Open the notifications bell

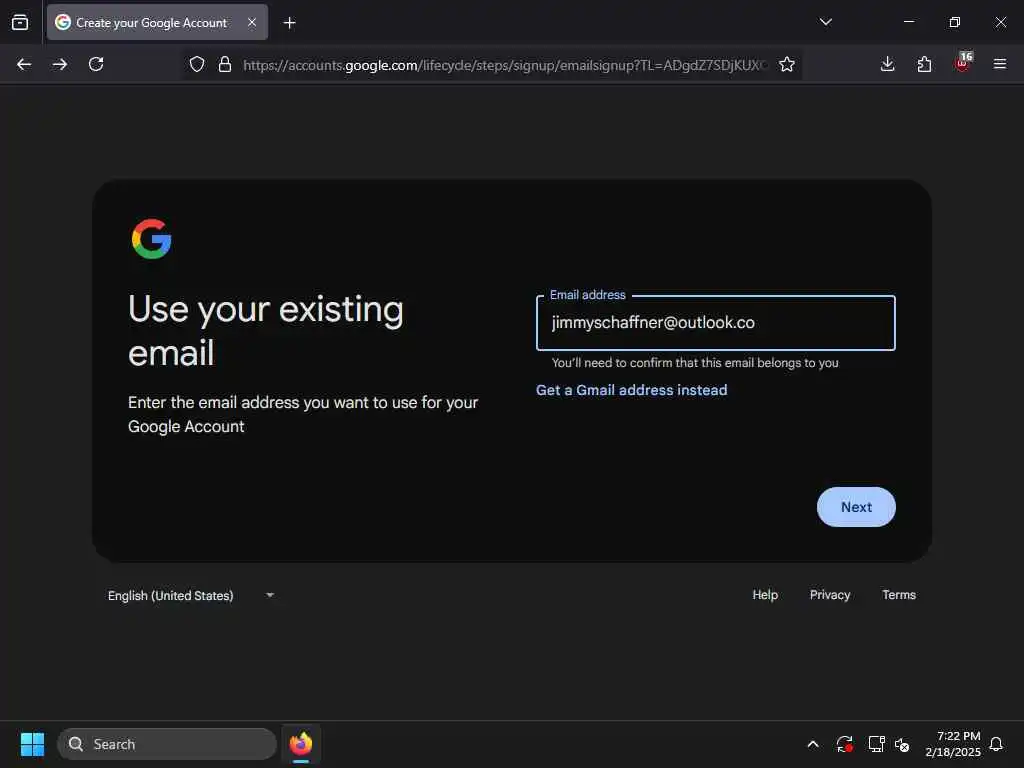(x=996, y=744)
